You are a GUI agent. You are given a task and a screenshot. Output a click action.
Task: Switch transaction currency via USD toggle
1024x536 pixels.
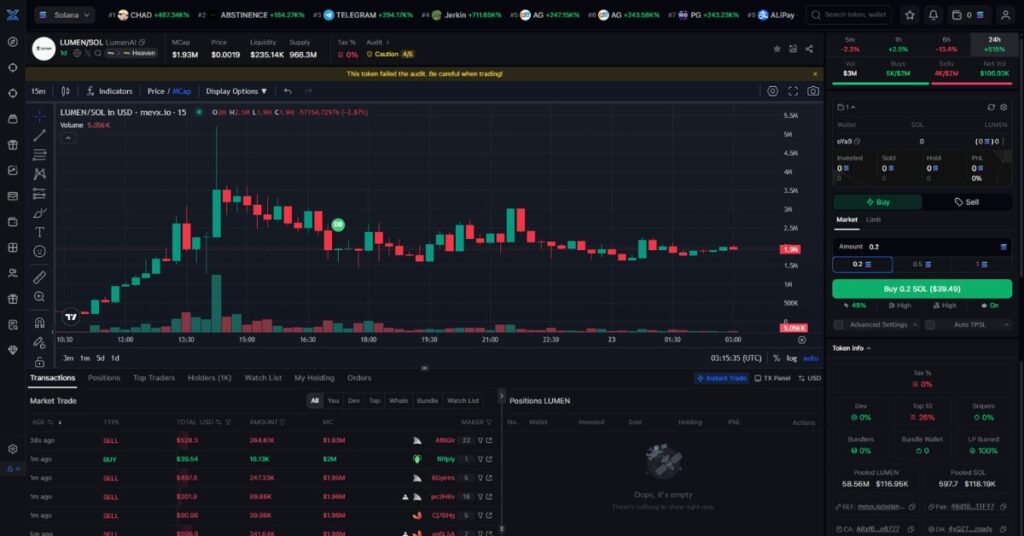810,378
